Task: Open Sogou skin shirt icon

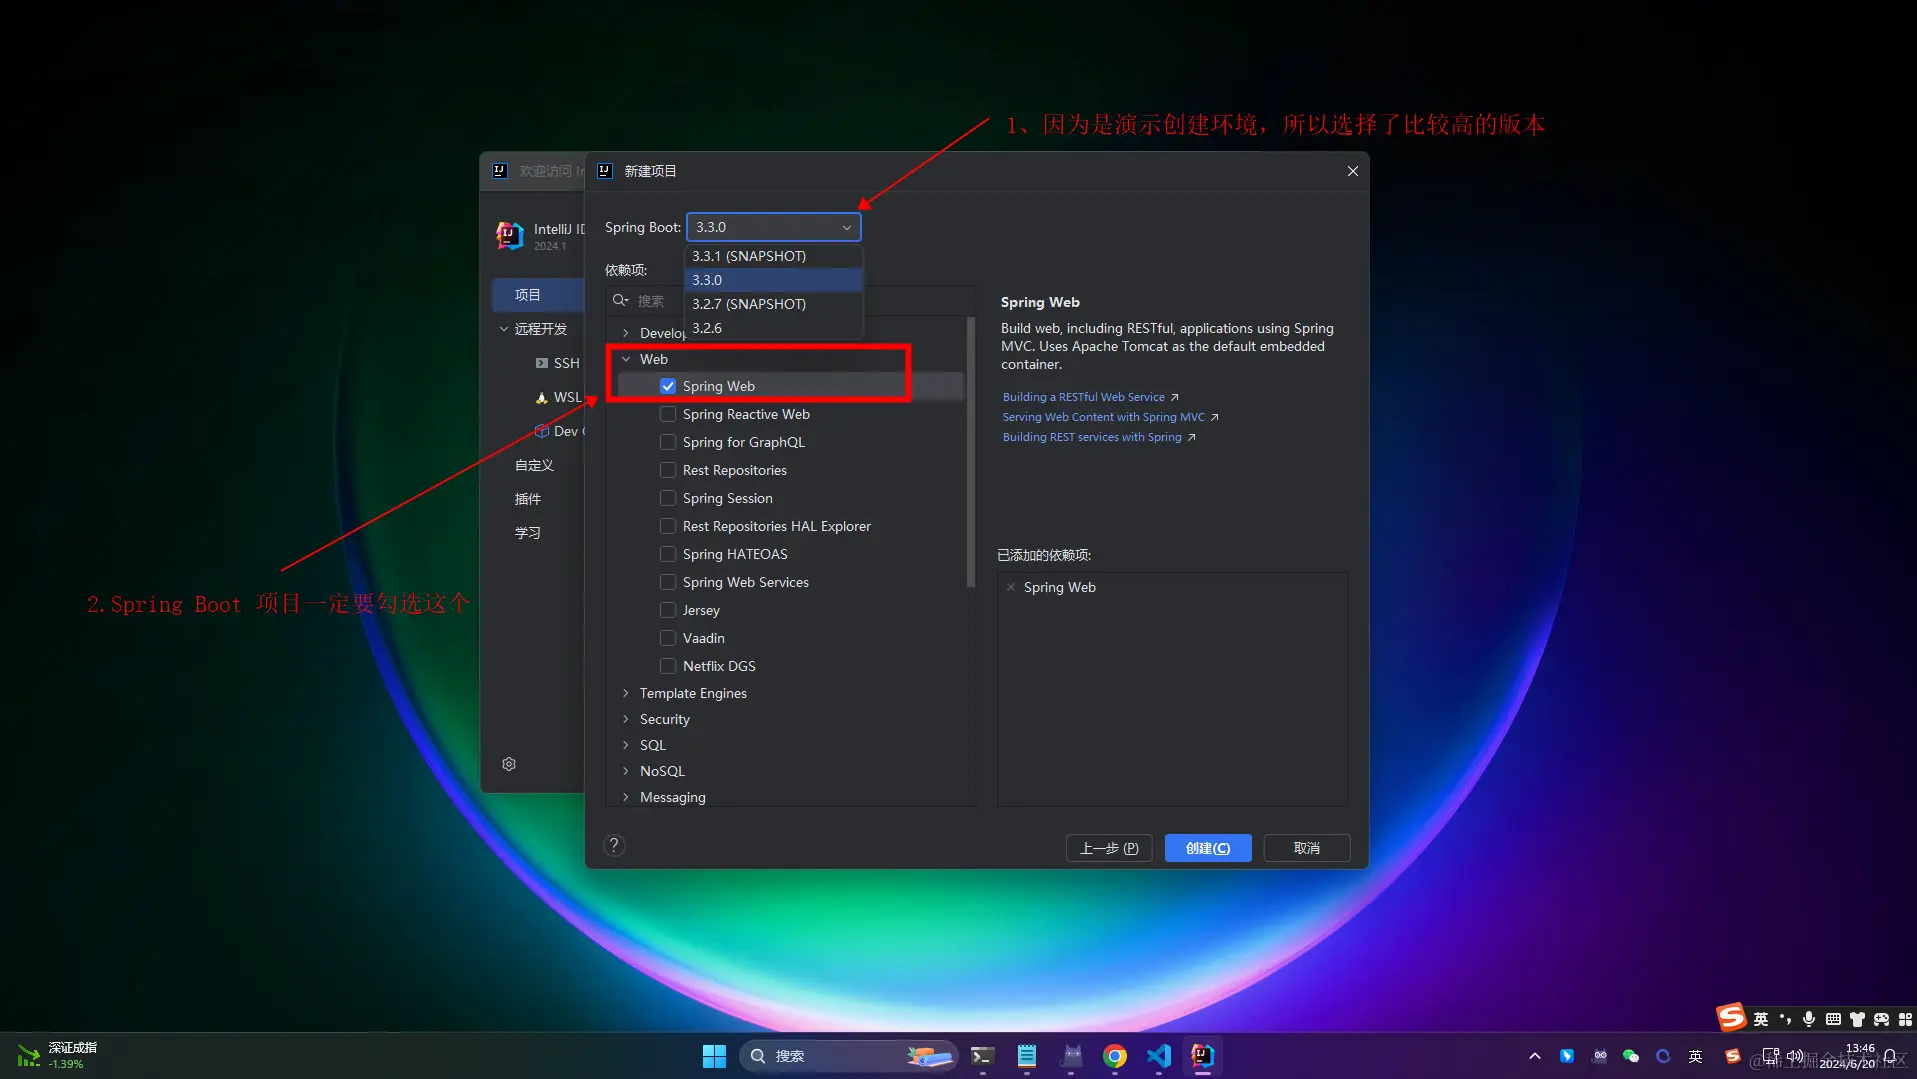Action: click(1857, 1019)
